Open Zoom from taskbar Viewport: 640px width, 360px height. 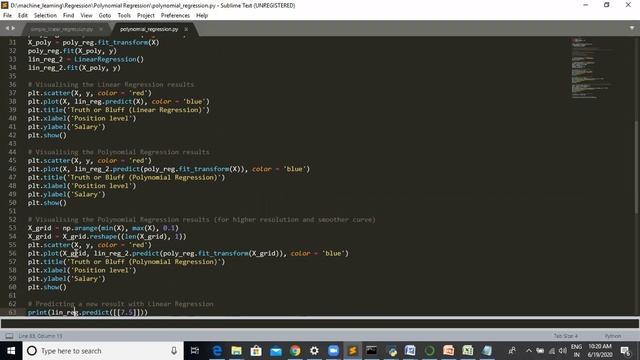(333, 351)
